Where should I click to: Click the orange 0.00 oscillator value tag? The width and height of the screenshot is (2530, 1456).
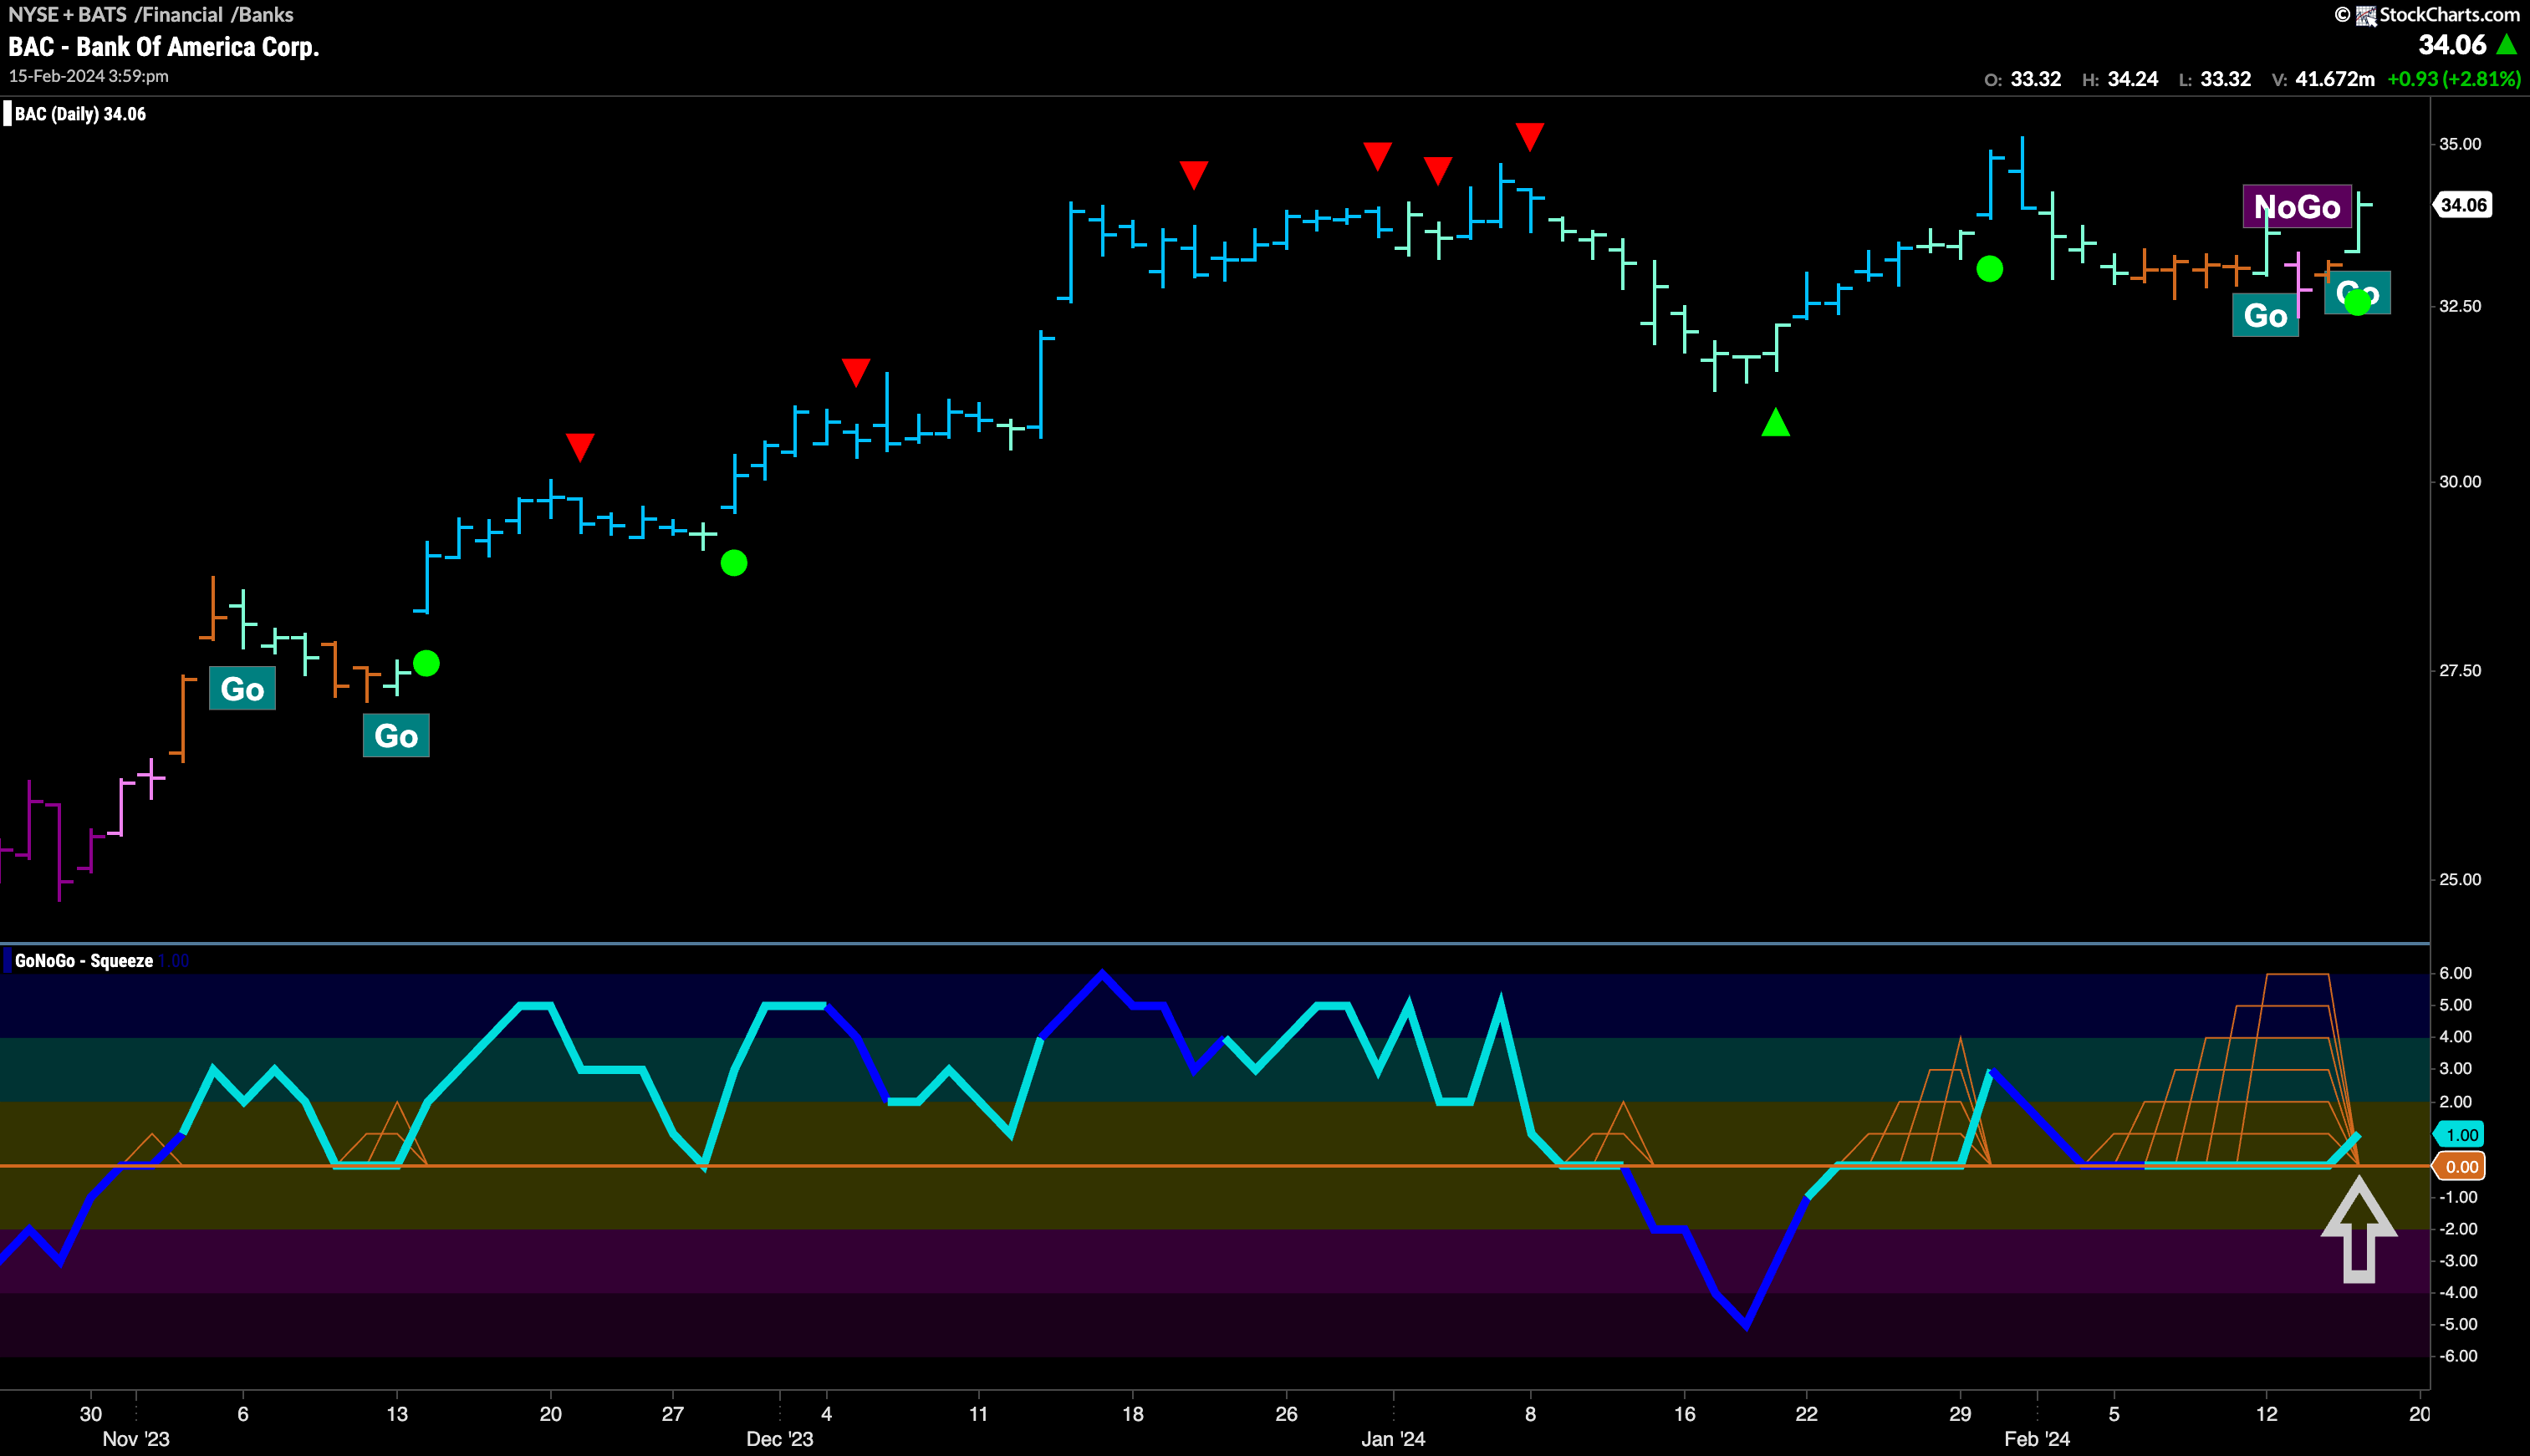click(x=2460, y=1167)
